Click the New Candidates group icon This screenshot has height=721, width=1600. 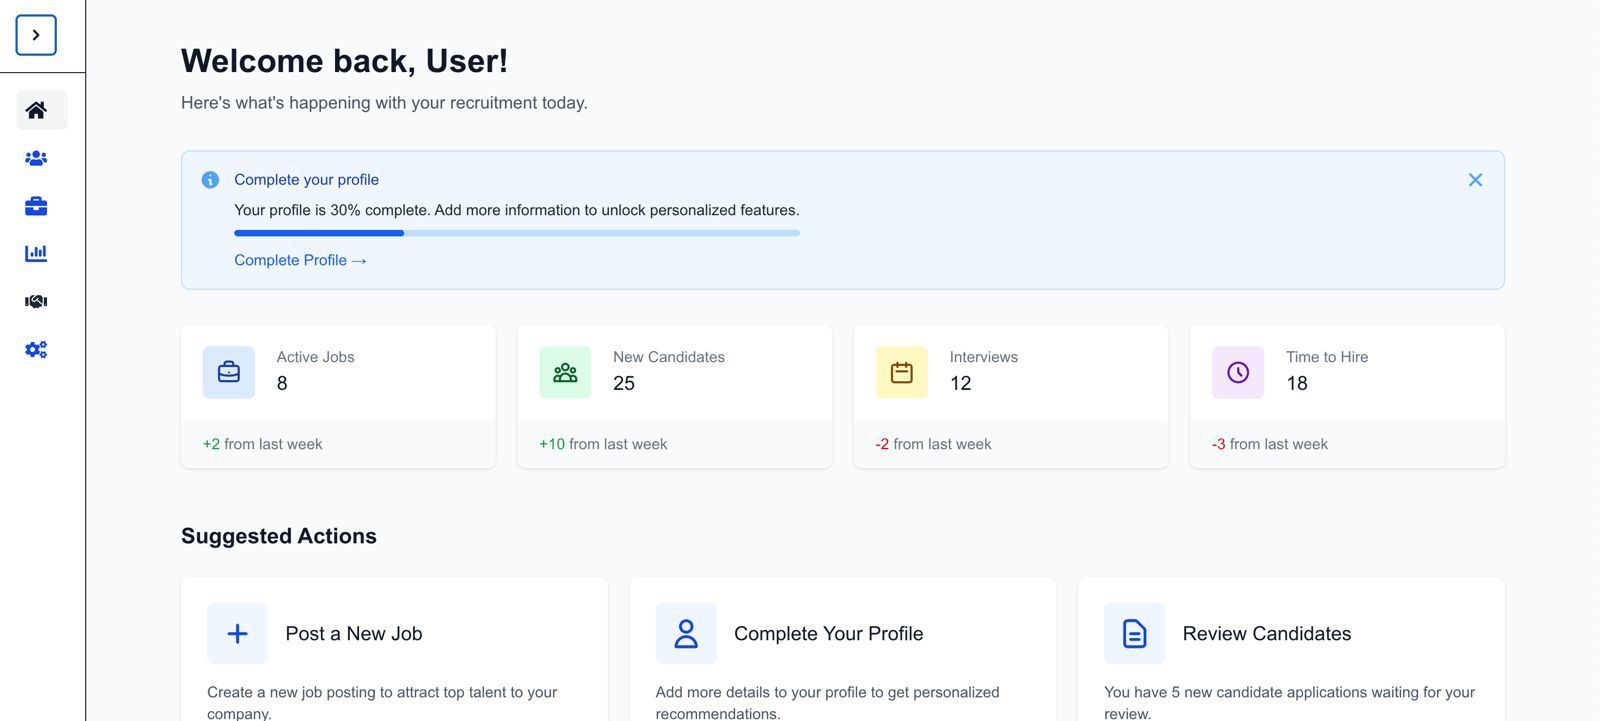tap(565, 372)
